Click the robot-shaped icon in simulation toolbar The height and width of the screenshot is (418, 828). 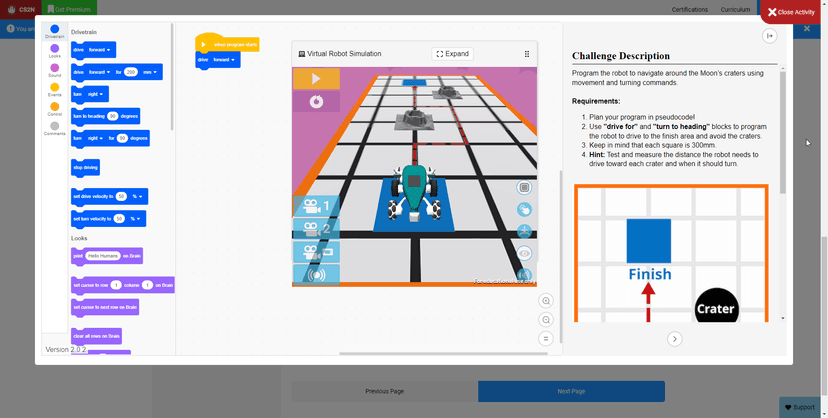coord(524,231)
